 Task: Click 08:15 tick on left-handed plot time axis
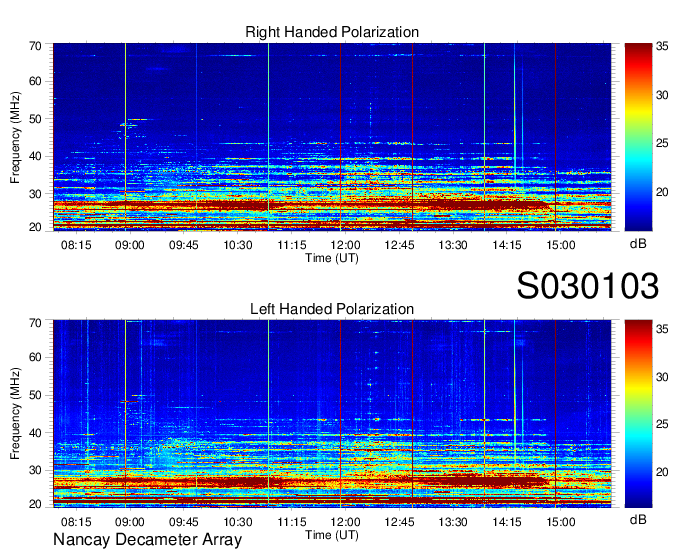pos(76,522)
